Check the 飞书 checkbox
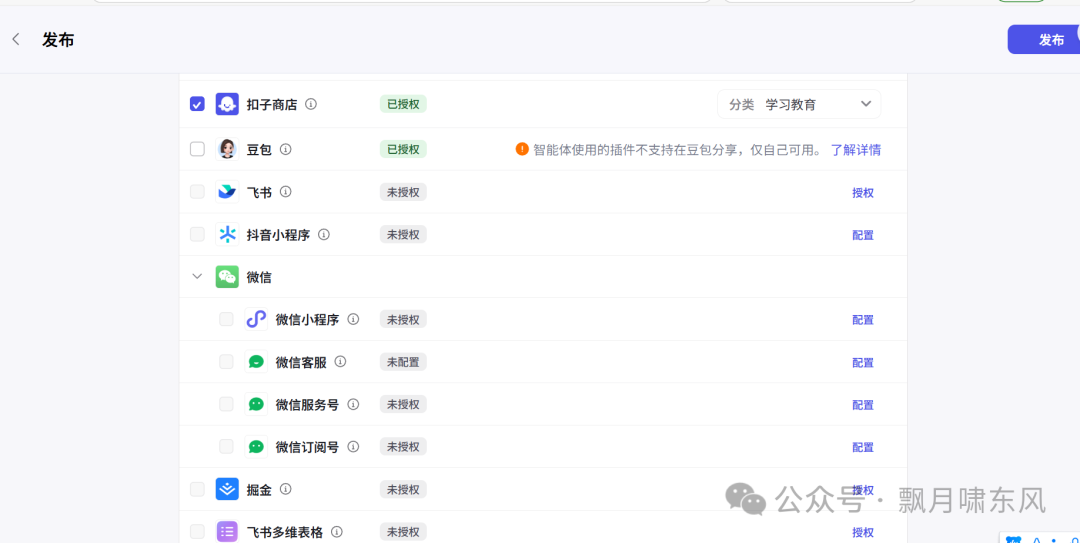This screenshot has height=543, width=1080. click(197, 192)
